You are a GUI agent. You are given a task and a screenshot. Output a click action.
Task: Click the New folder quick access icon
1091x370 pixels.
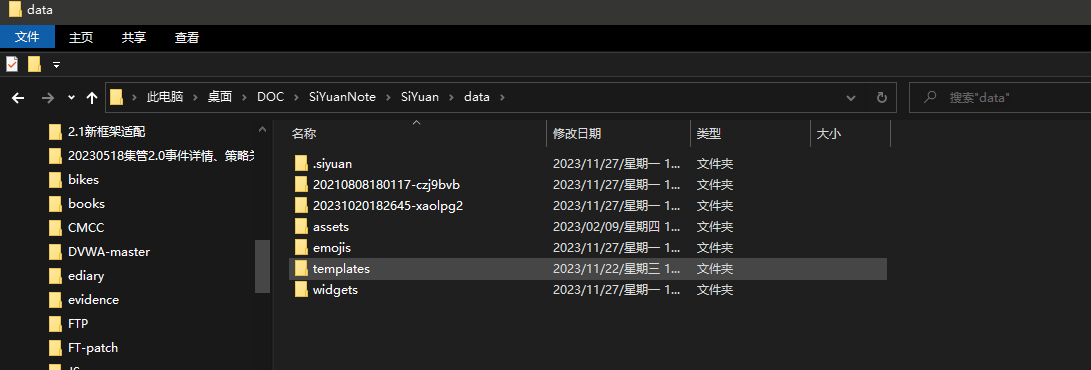(x=34, y=64)
